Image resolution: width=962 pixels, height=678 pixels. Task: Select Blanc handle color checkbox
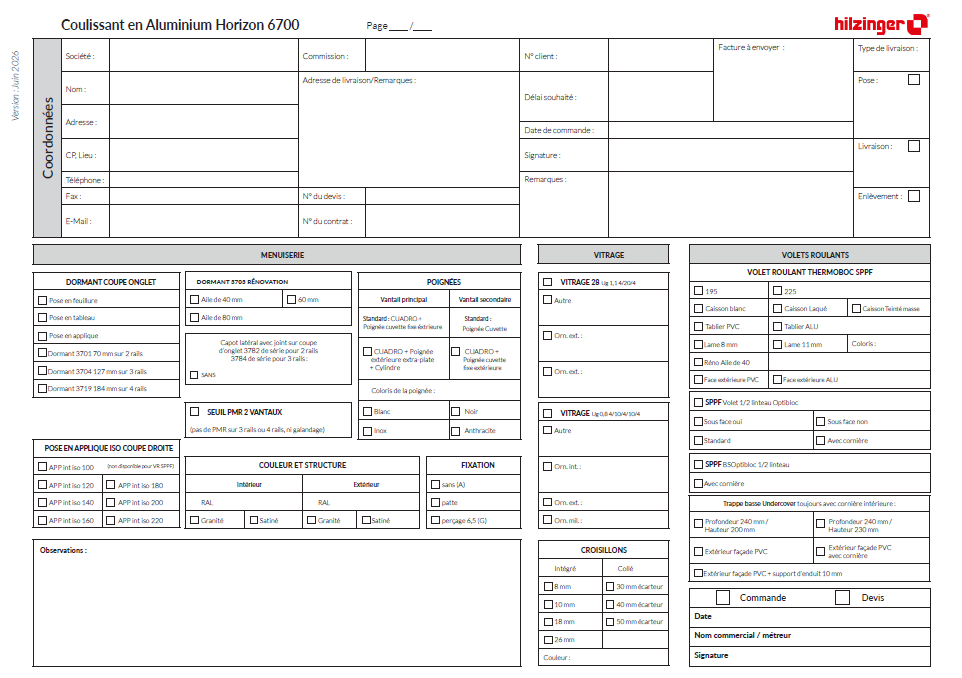pos(367,412)
